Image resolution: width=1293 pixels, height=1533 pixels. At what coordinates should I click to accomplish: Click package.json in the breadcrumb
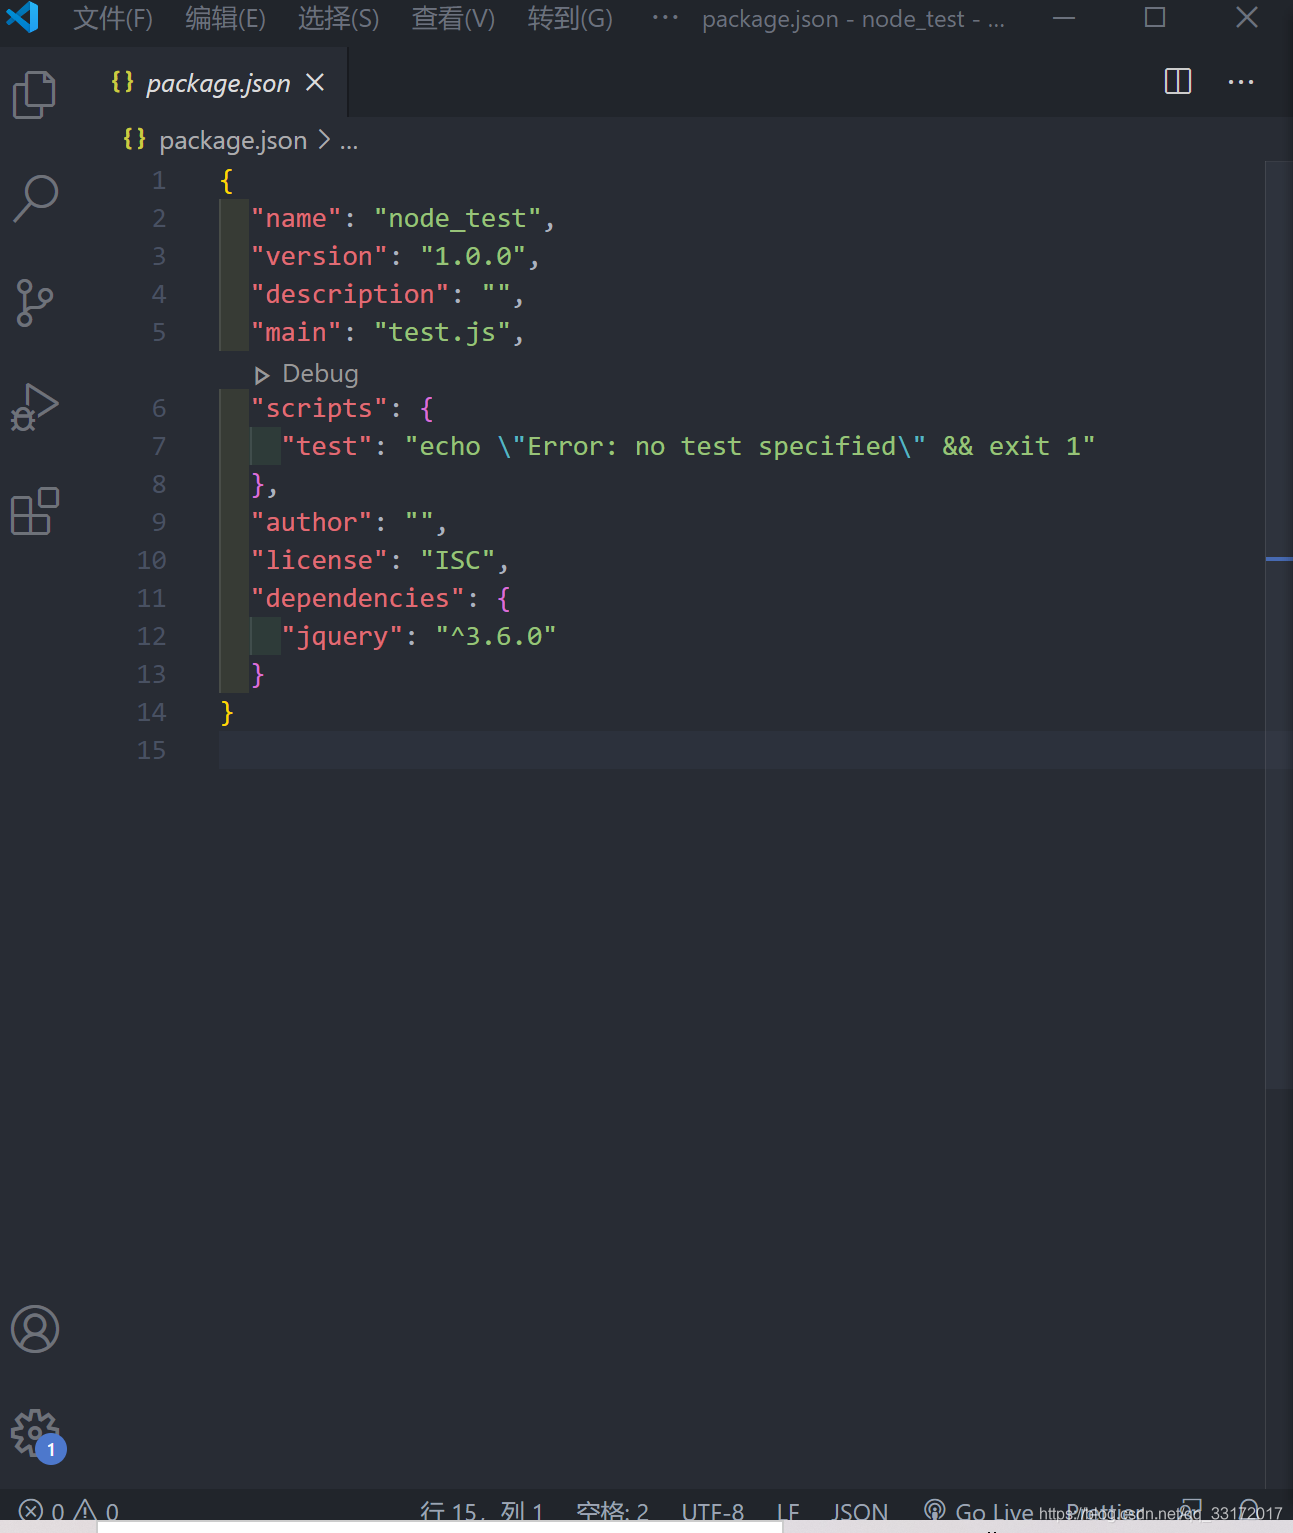[x=233, y=140]
